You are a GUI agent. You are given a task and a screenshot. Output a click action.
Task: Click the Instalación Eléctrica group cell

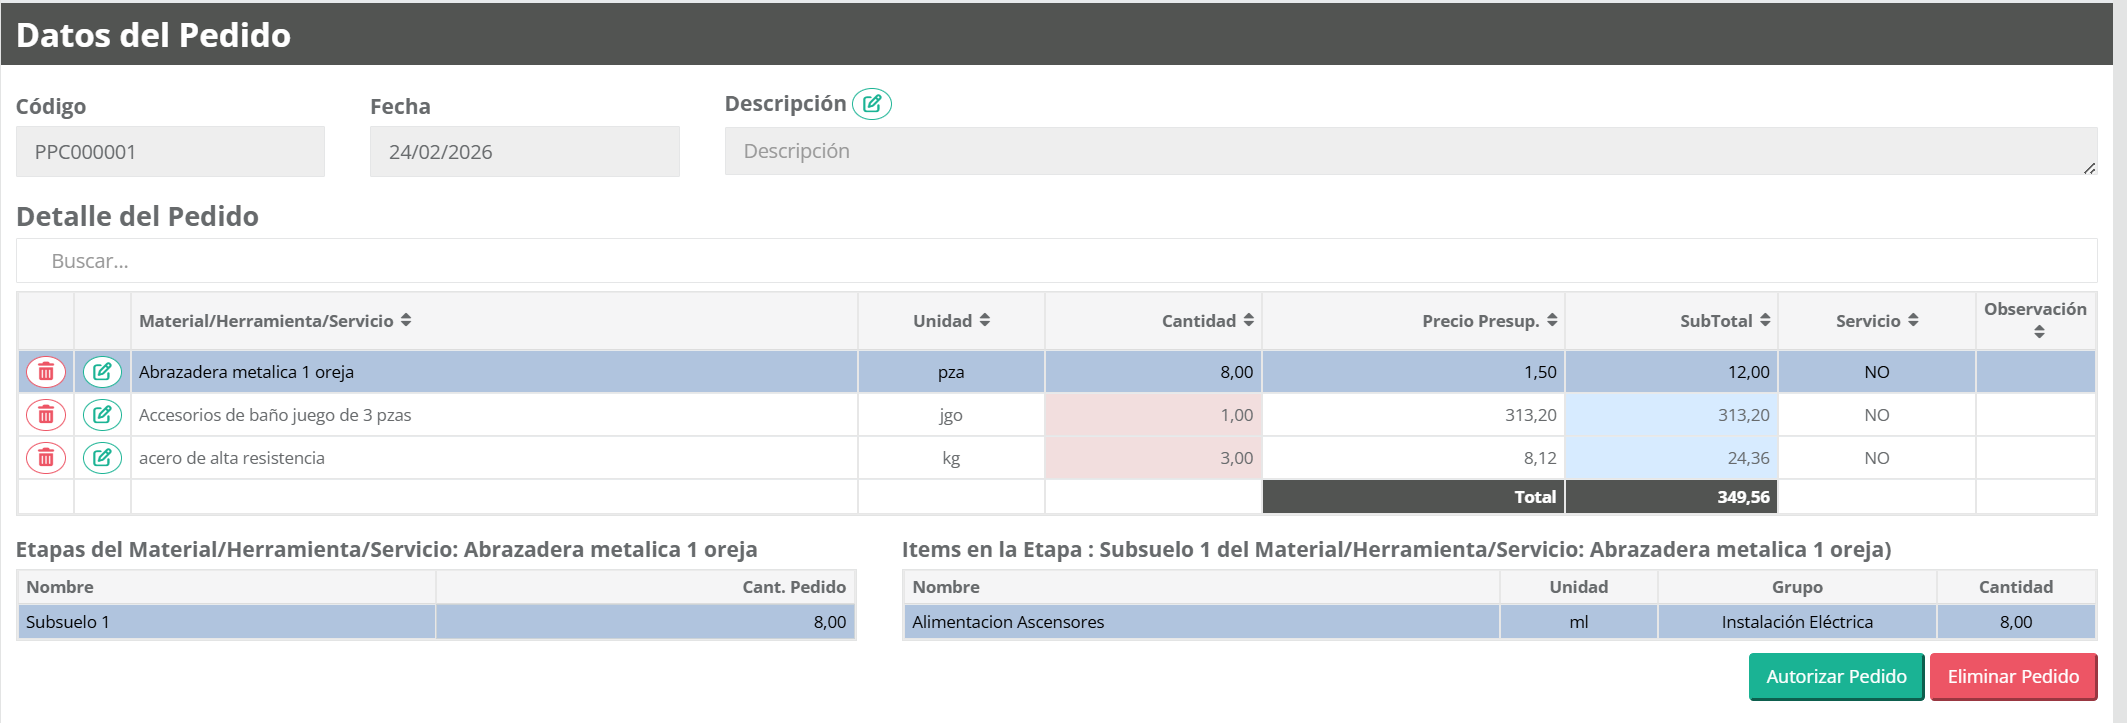point(1797,622)
